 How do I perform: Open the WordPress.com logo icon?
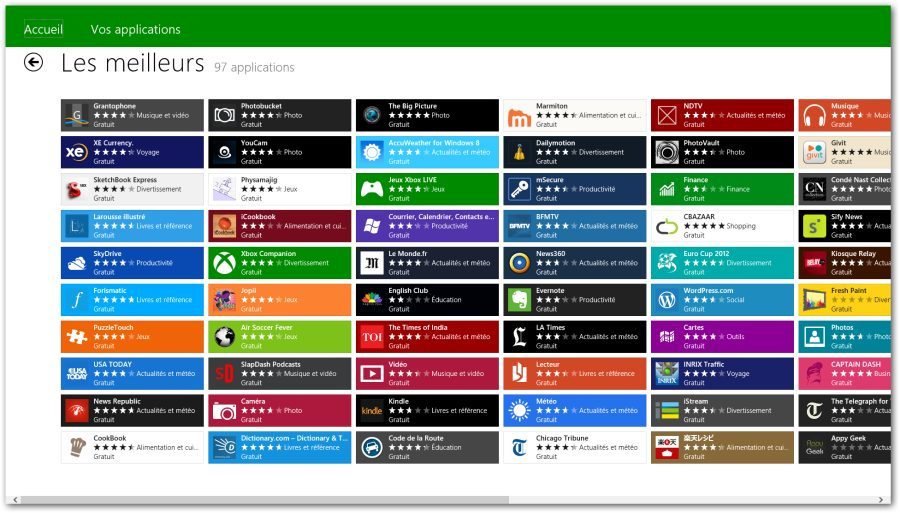point(666,300)
